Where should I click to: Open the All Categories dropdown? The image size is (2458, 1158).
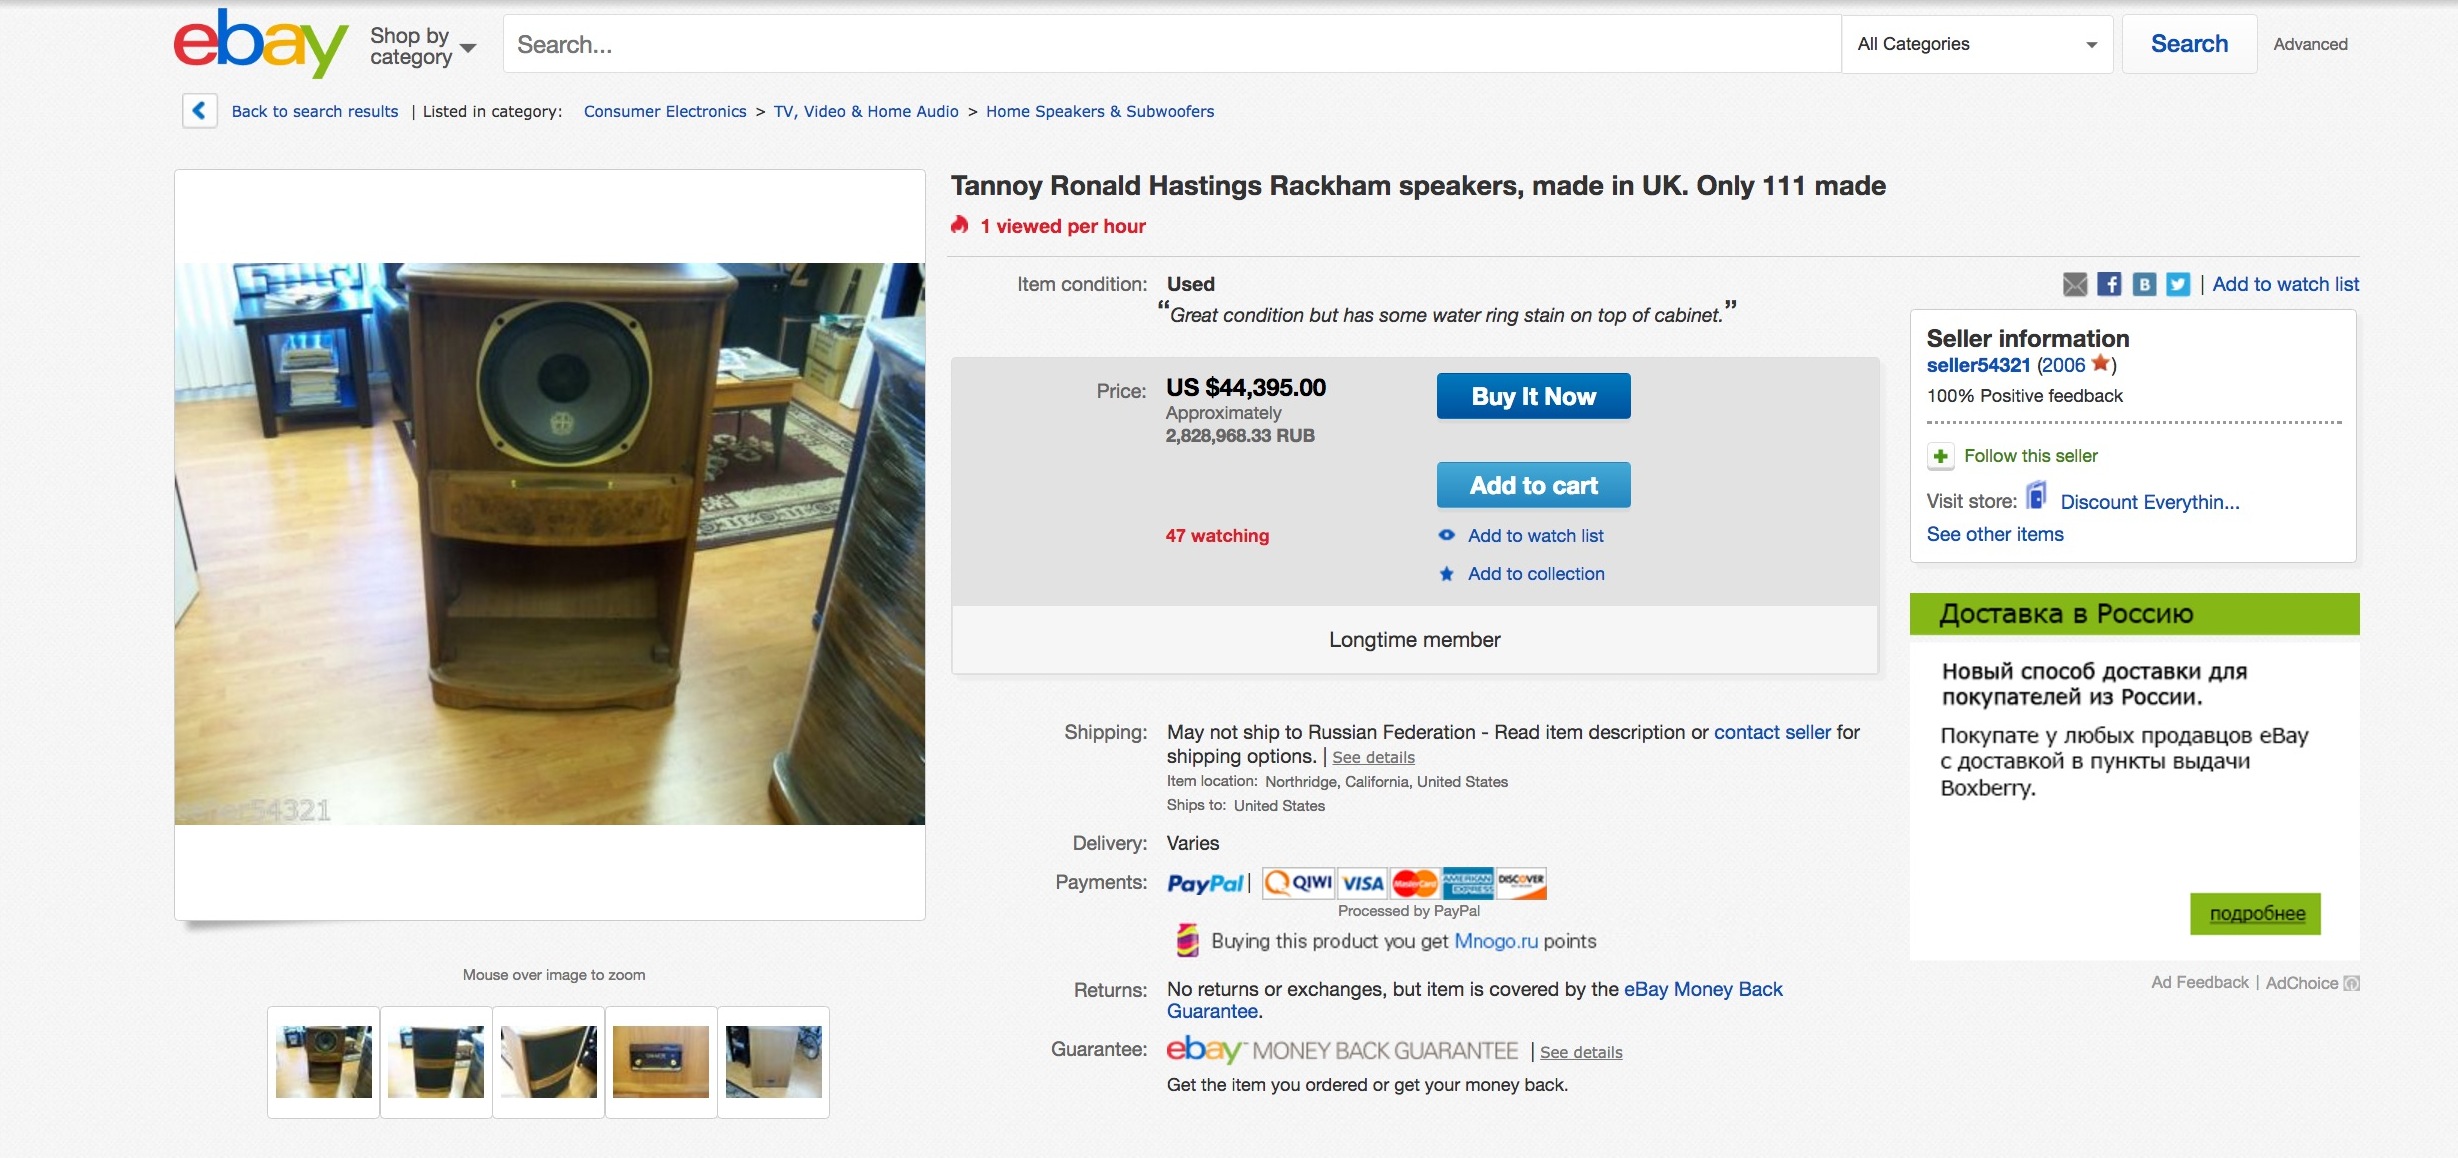[x=1977, y=44]
